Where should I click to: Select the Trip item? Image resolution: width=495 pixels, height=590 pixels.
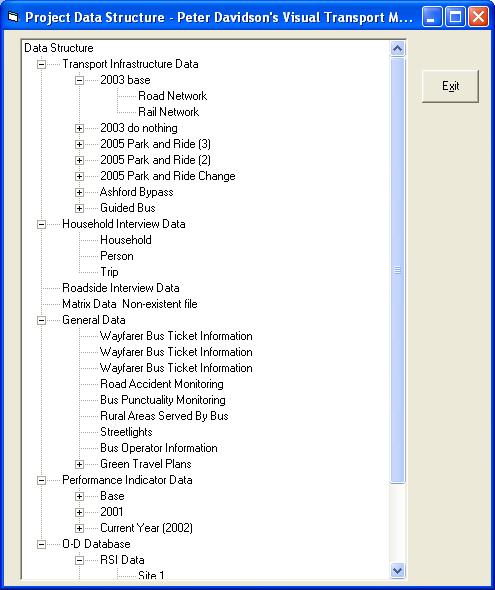click(x=109, y=272)
